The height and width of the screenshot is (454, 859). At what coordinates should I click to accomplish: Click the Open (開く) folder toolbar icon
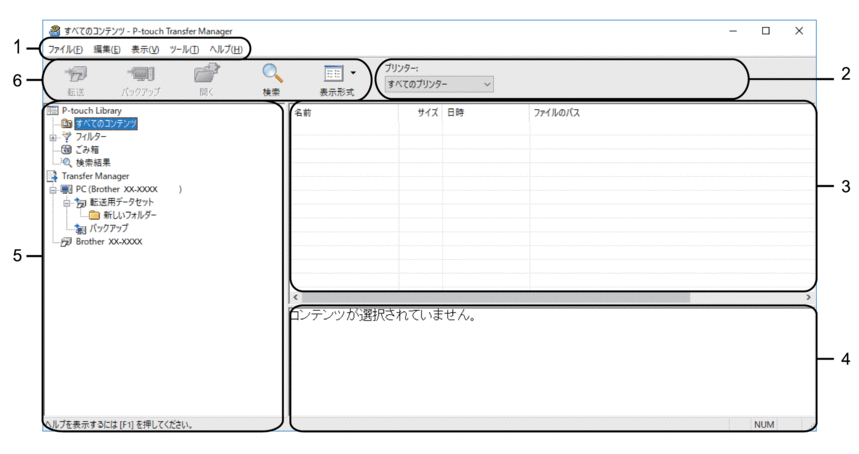click(207, 74)
